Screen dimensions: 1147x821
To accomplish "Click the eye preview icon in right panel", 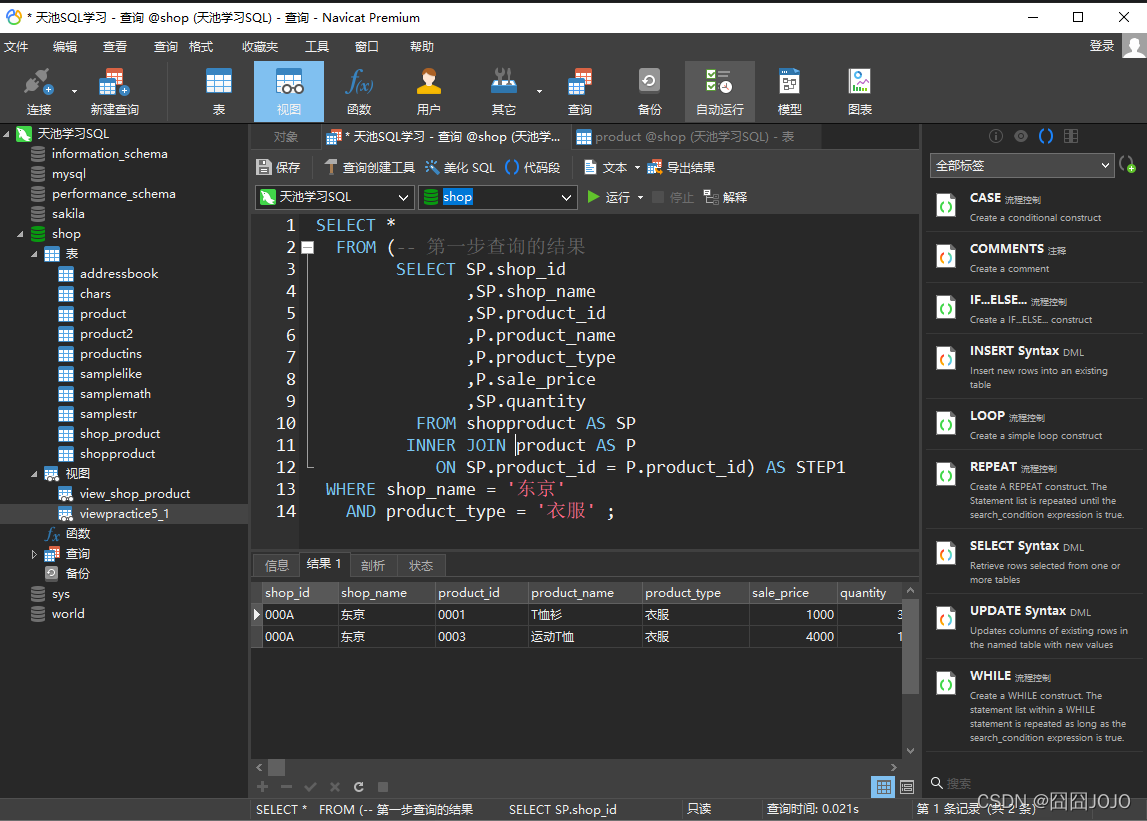I will point(1020,136).
